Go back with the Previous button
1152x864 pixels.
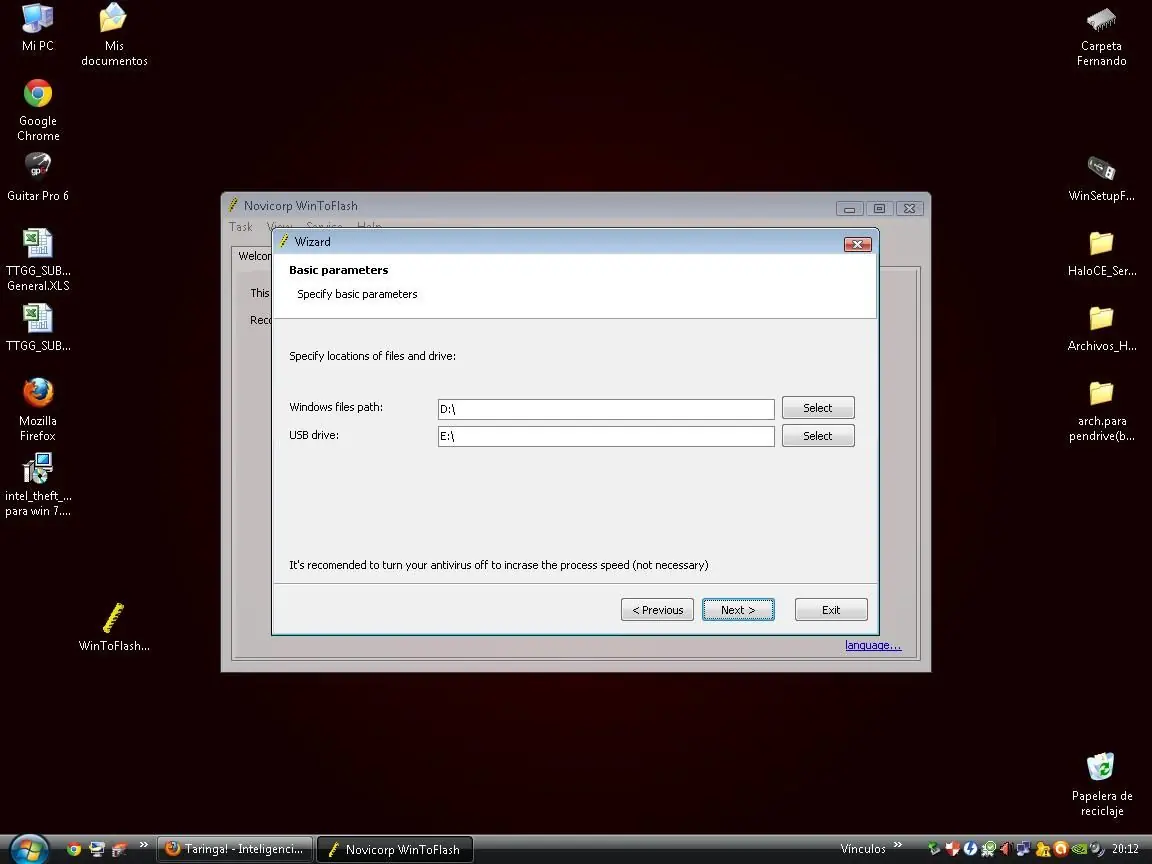[658, 610]
